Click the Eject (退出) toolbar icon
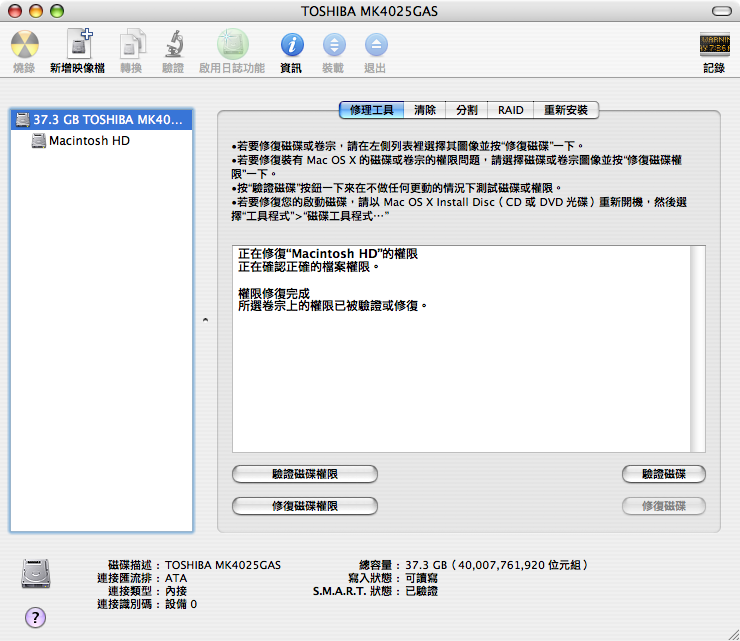The height and width of the screenshot is (641, 740). coord(376,45)
